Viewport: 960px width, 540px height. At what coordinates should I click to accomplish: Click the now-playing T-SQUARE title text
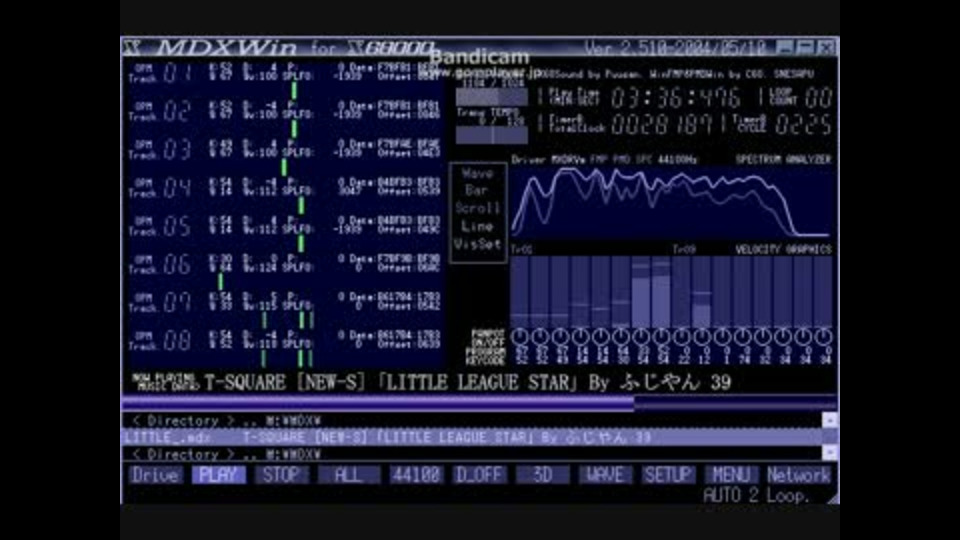click(x=468, y=383)
